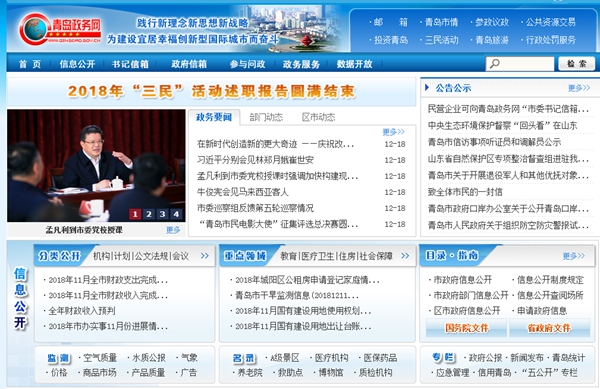Click the 省政府文件 button

tap(549, 328)
